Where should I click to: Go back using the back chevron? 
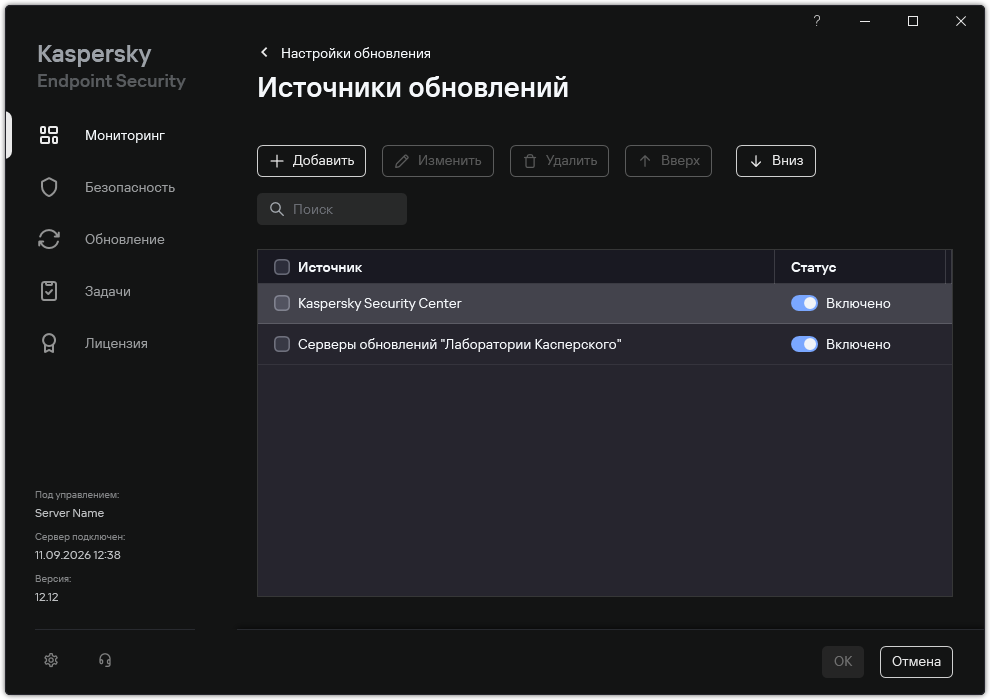pos(265,53)
